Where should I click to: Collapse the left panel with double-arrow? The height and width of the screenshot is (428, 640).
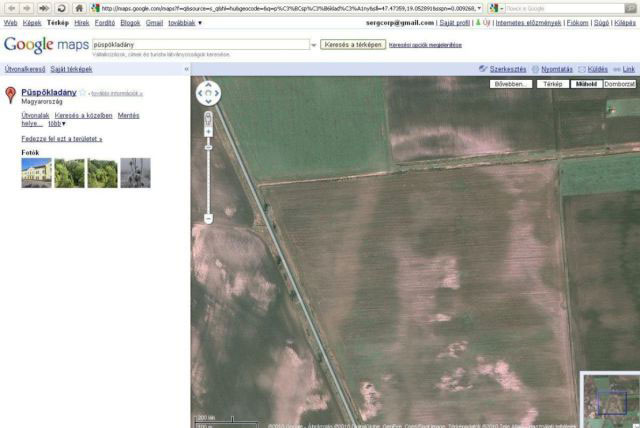187,69
